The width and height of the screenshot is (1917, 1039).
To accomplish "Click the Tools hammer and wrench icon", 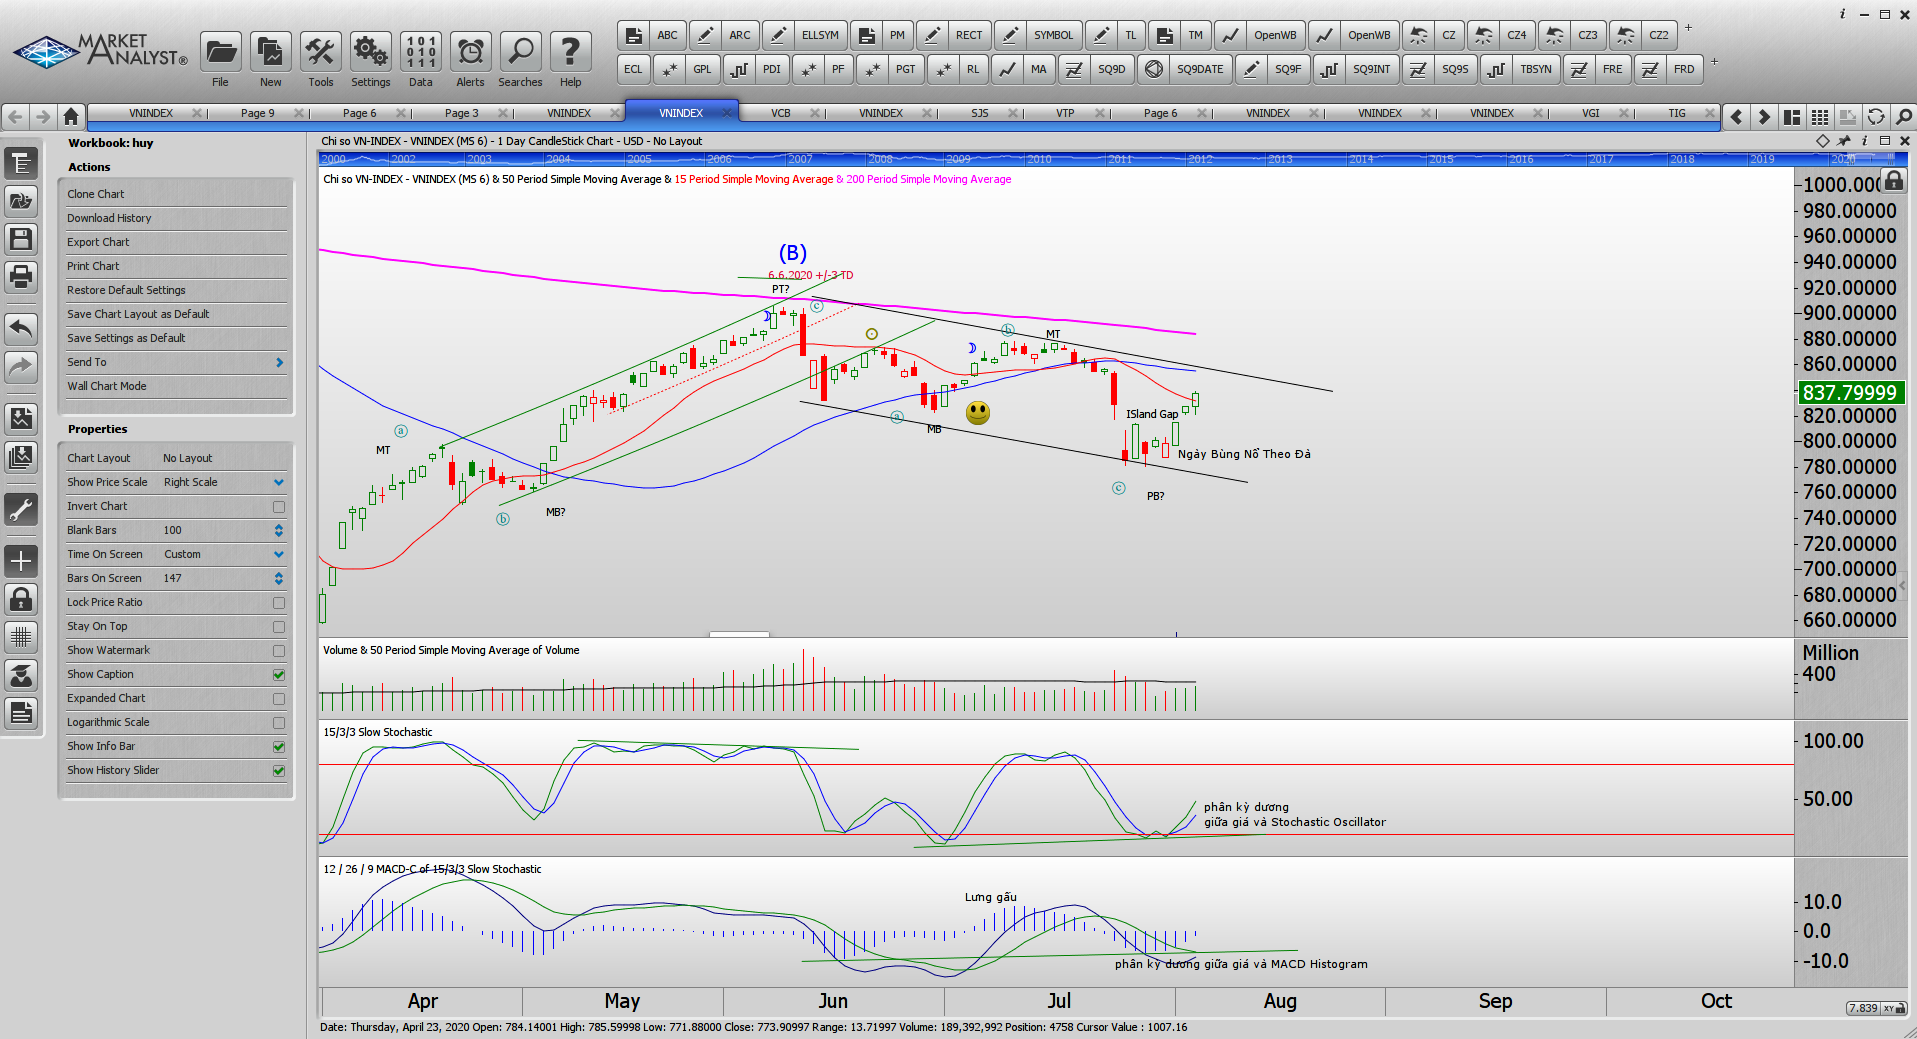I will click(320, 51).
